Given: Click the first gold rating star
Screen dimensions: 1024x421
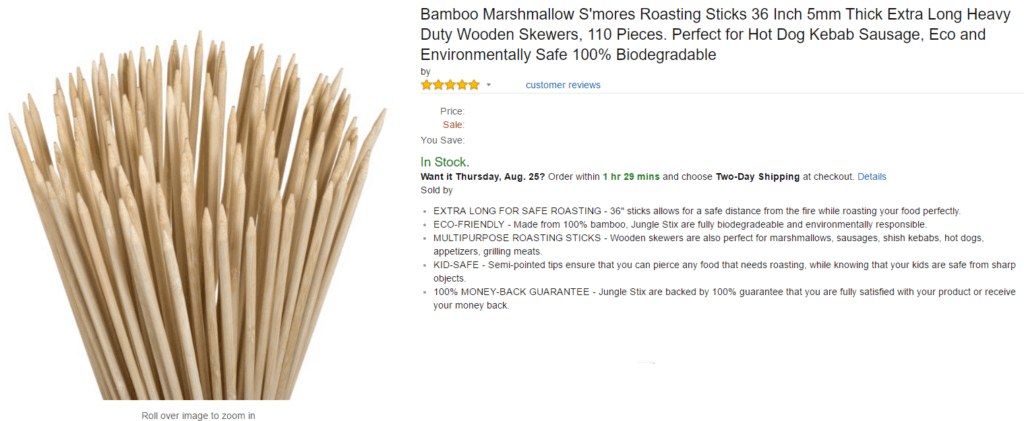Looking at the screenshot, I should 427,85.
